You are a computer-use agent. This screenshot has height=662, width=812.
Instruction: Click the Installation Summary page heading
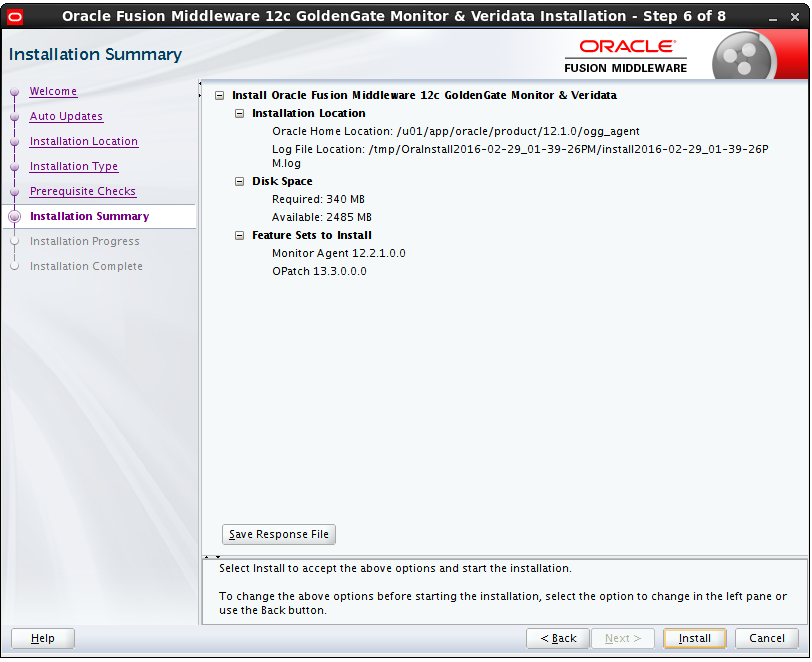point(95,54)
